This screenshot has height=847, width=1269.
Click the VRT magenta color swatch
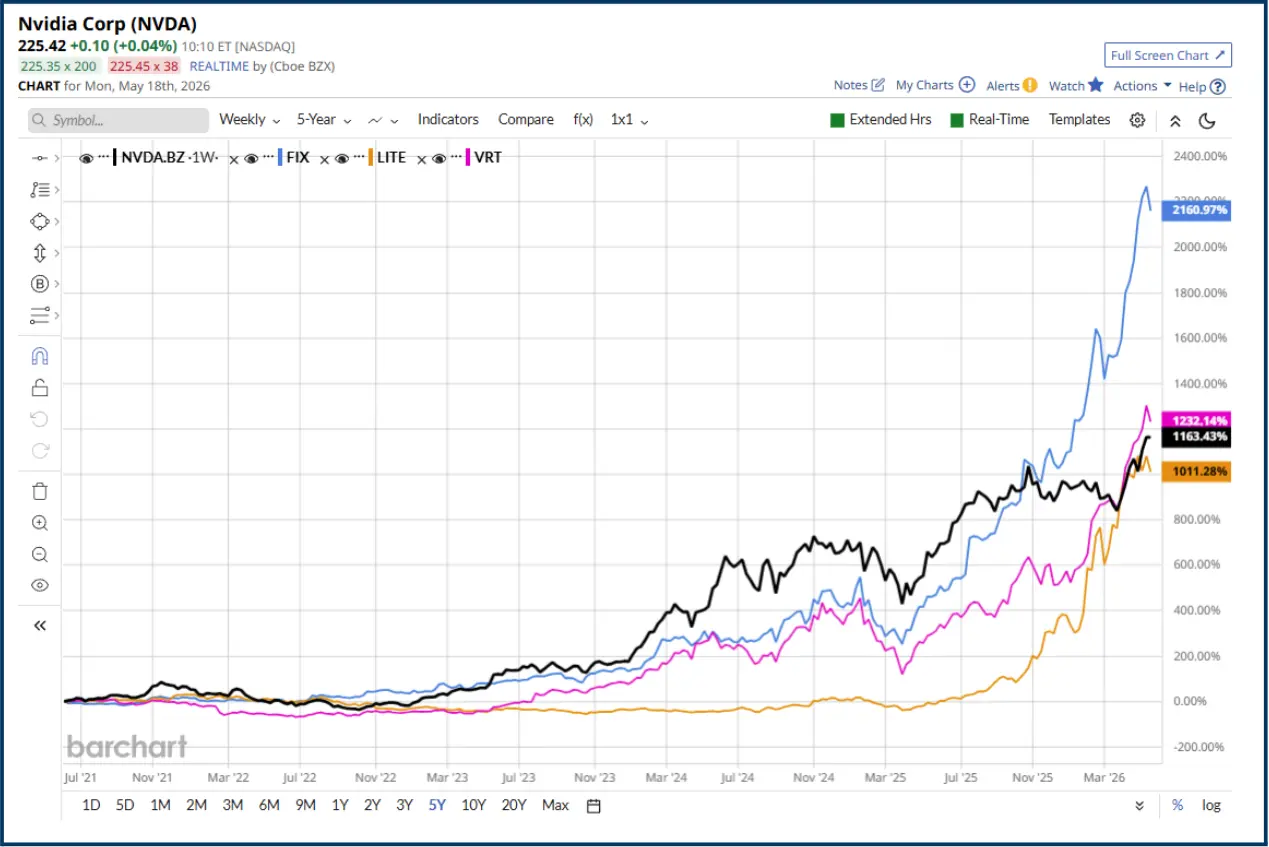tap(468, 158)
